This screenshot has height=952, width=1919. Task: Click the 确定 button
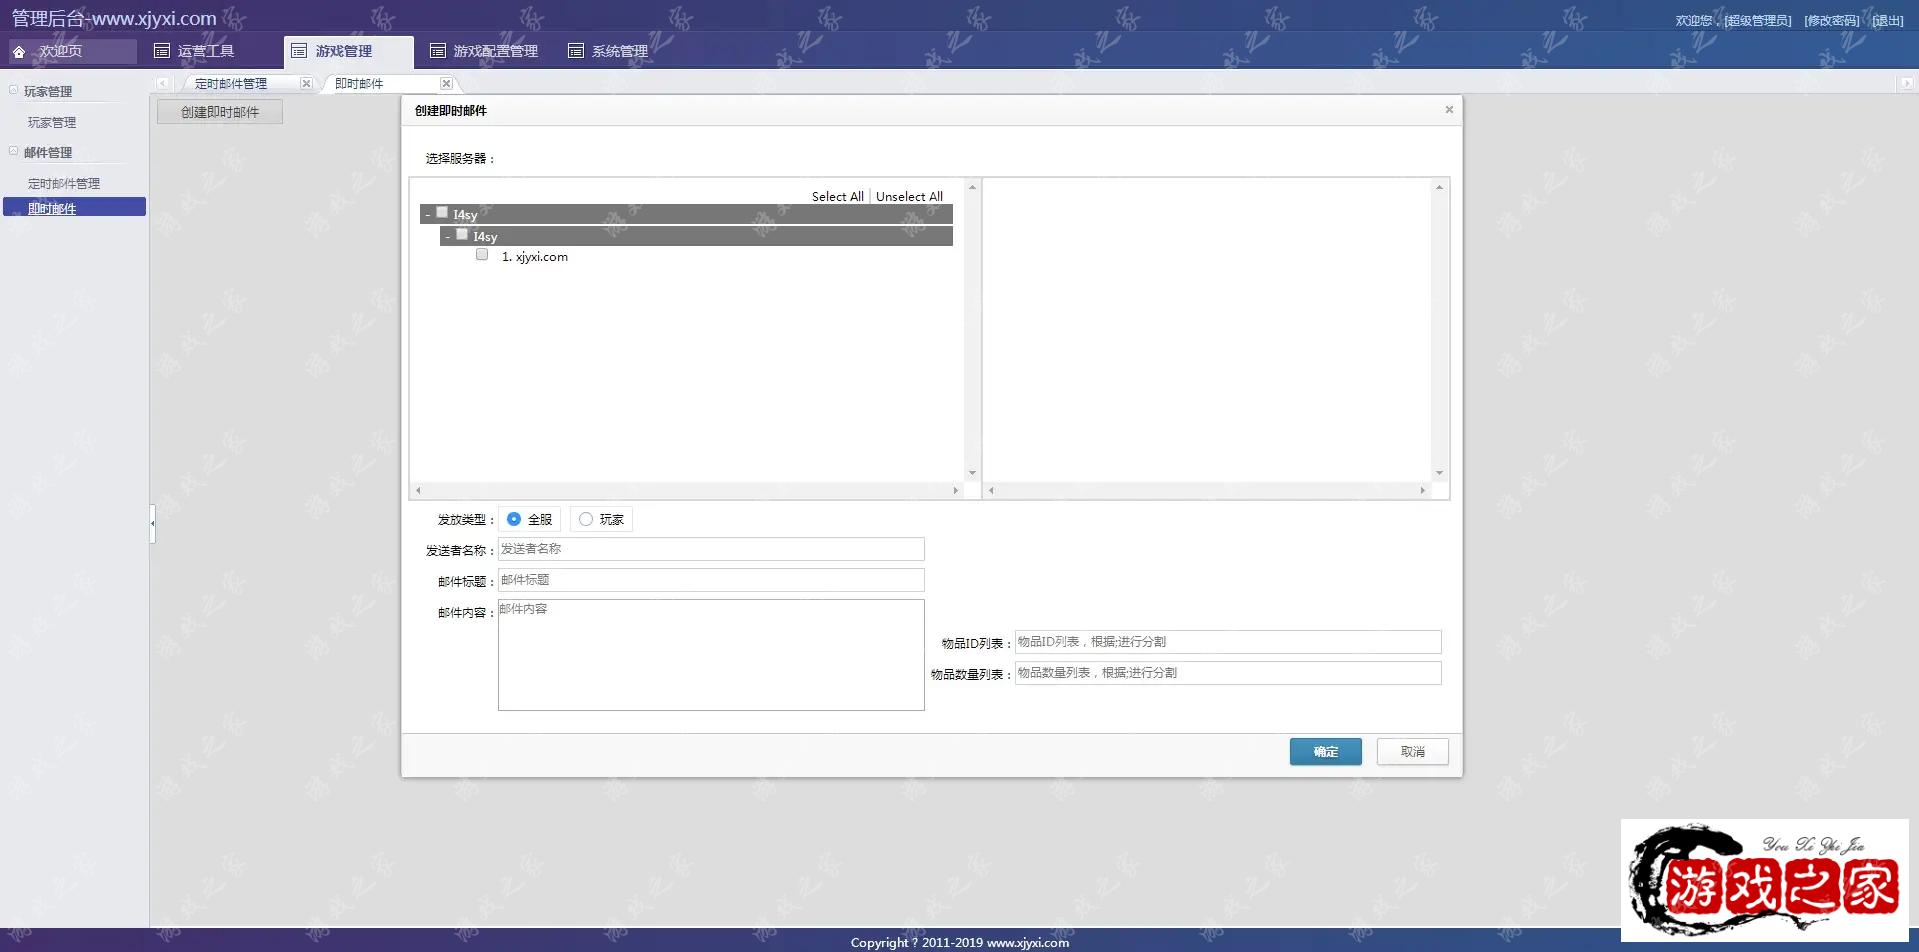tap(1325, 752)
